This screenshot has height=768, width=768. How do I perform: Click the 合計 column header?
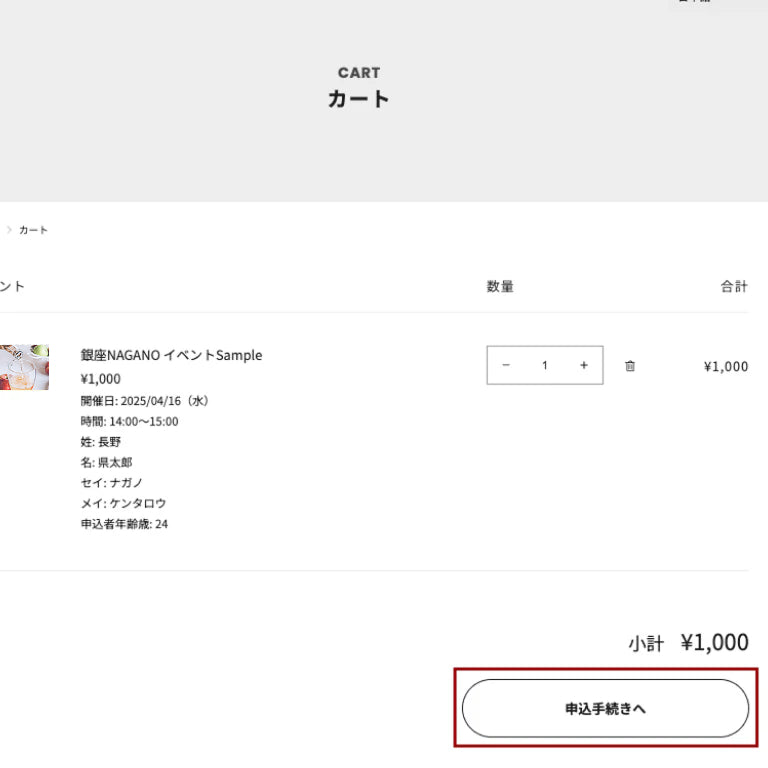click(x=734, y=287)
